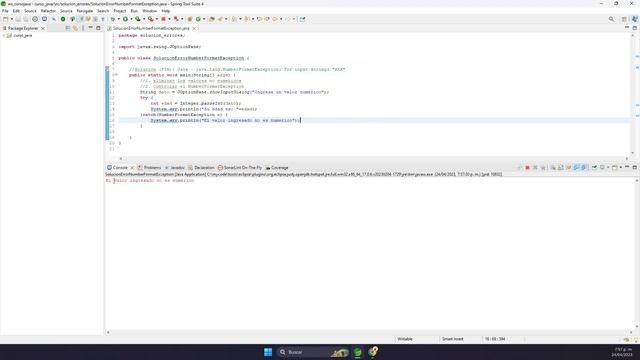640x360 pixels.
Task: Click the public class declaration line
Action: coord(184,58)
